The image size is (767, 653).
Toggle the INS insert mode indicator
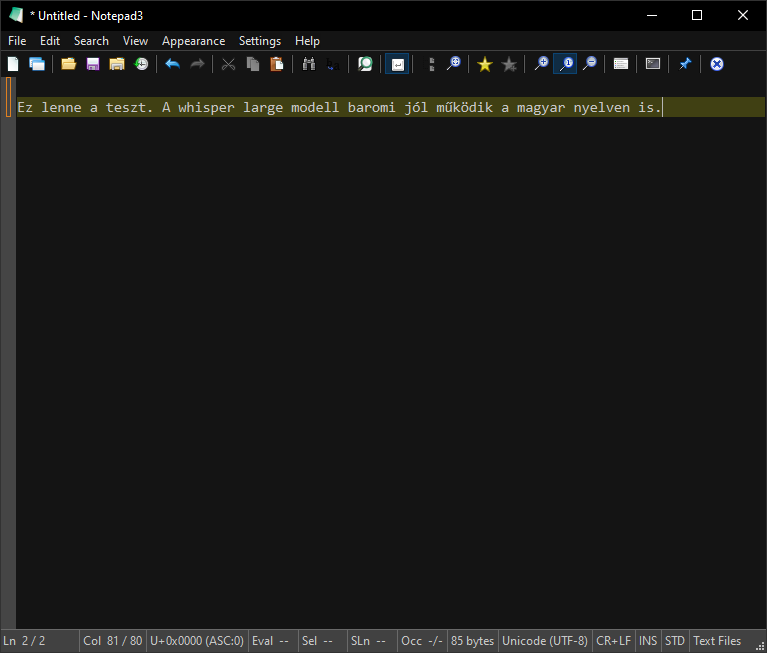click(x=648, y=641)
